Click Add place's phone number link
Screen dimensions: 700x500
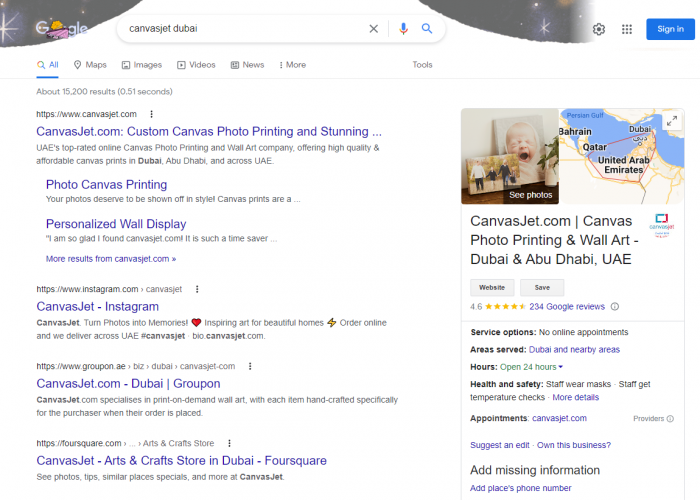tap(521, 488)
